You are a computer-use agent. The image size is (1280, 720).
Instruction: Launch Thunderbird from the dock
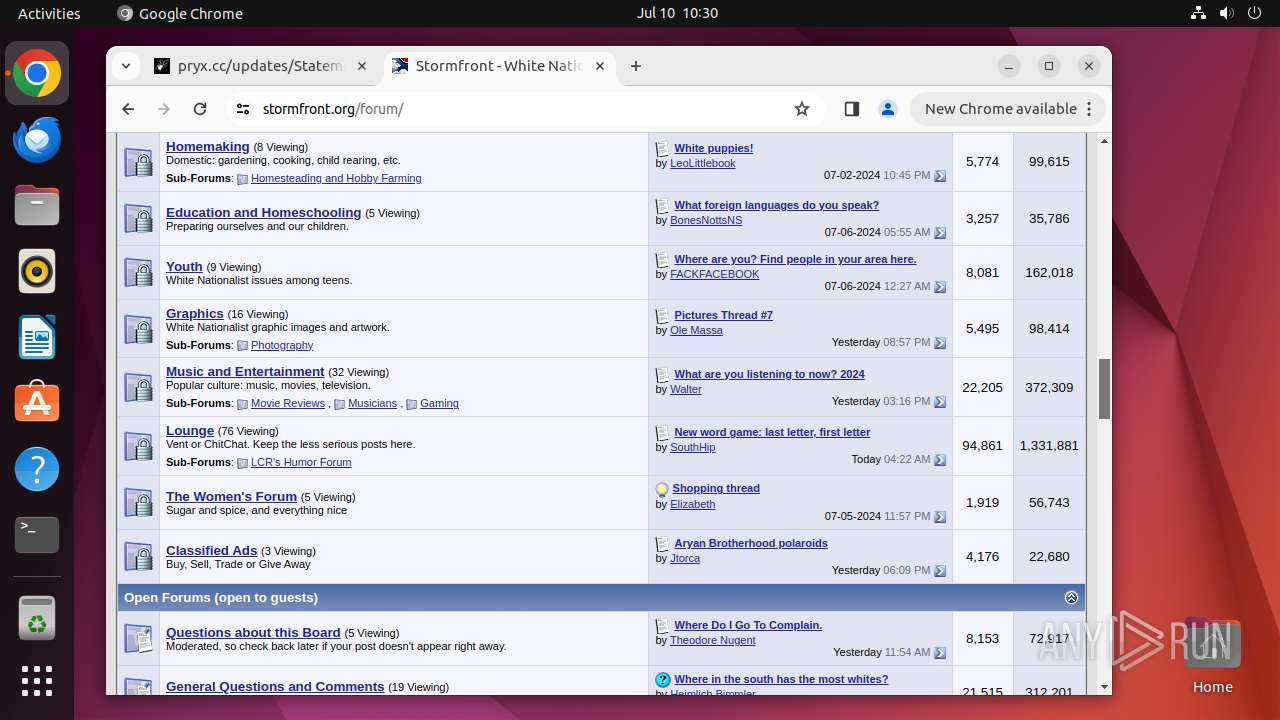pos(37,140)
